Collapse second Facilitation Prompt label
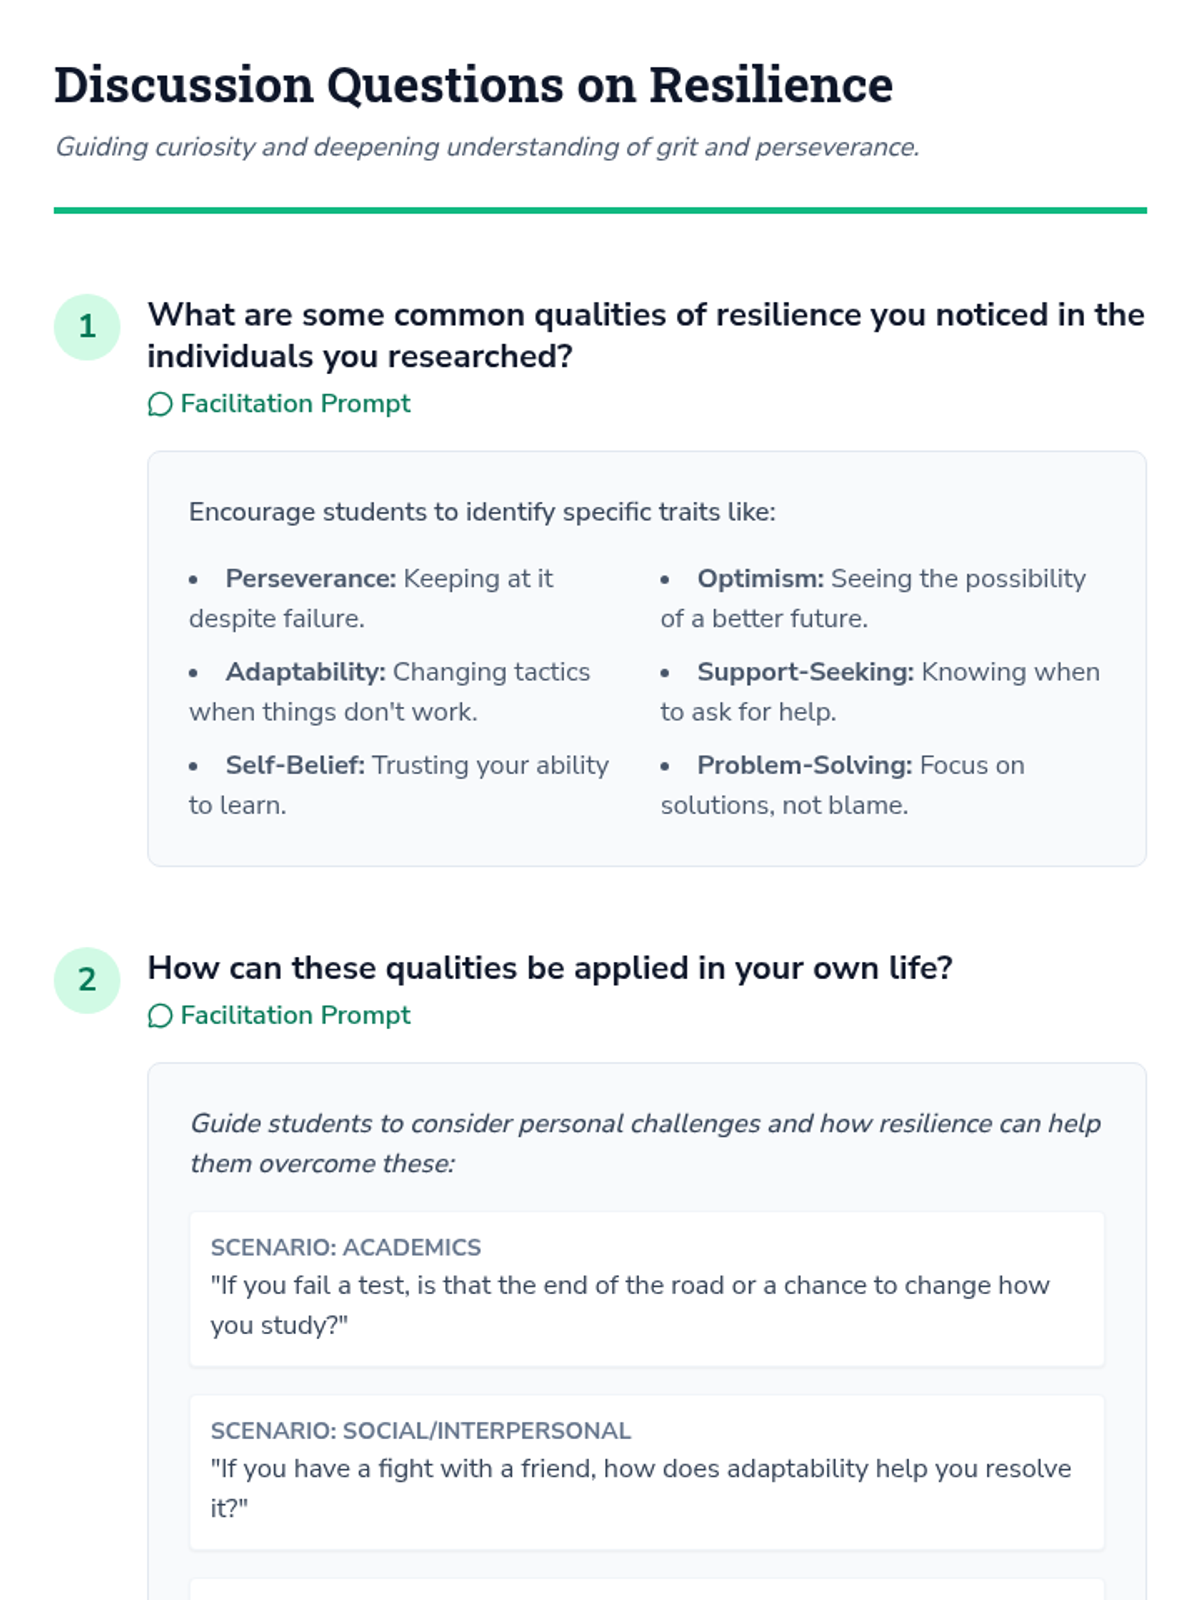Viewport: 1200px width, 1600px height. click(x=295, y=1016)
